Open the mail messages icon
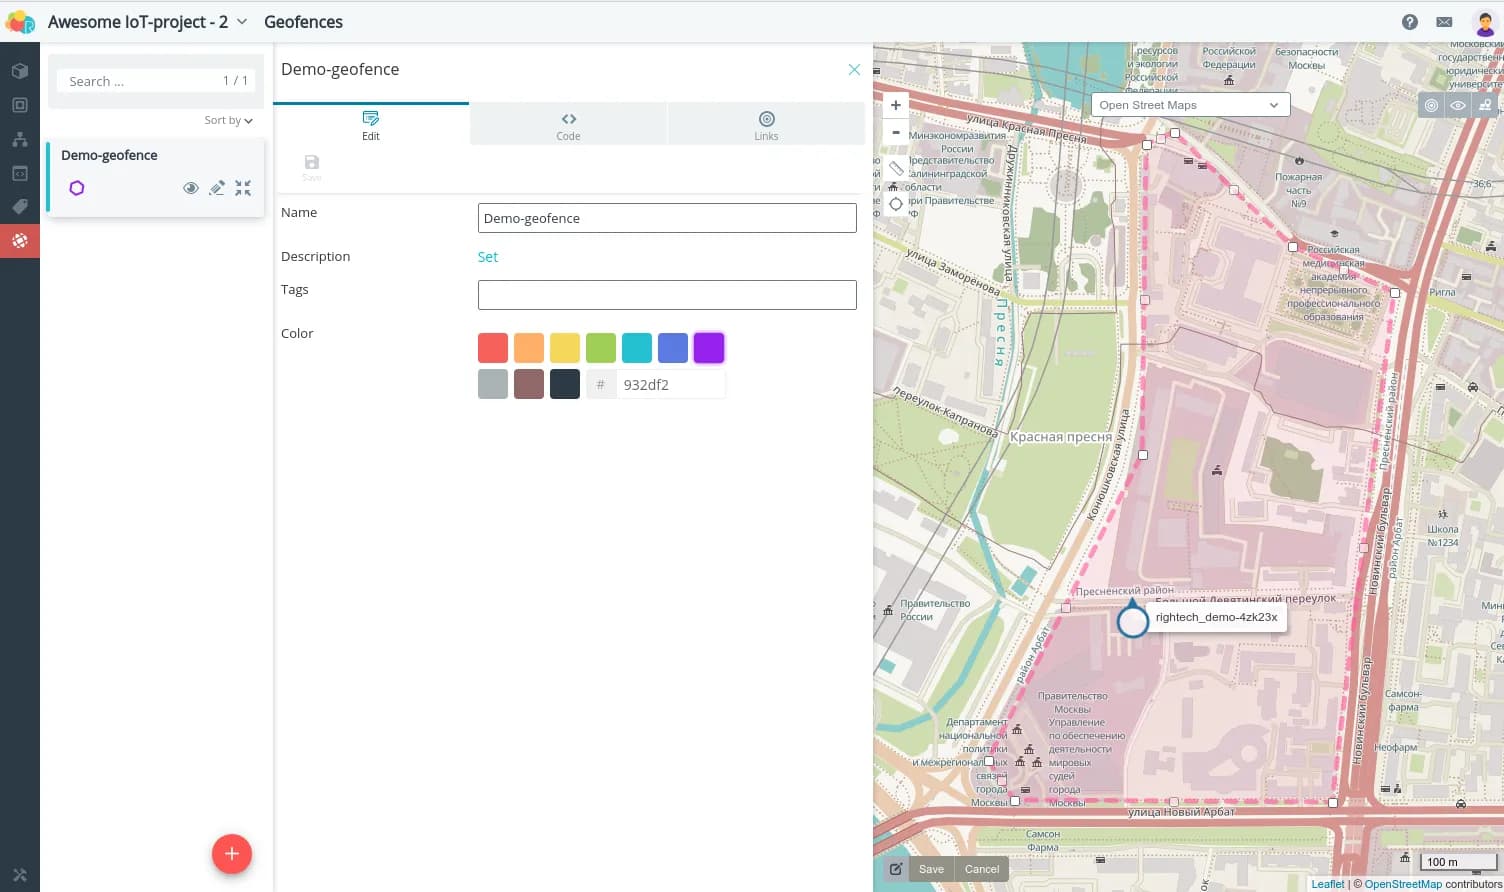 [x=1444, y=22]
